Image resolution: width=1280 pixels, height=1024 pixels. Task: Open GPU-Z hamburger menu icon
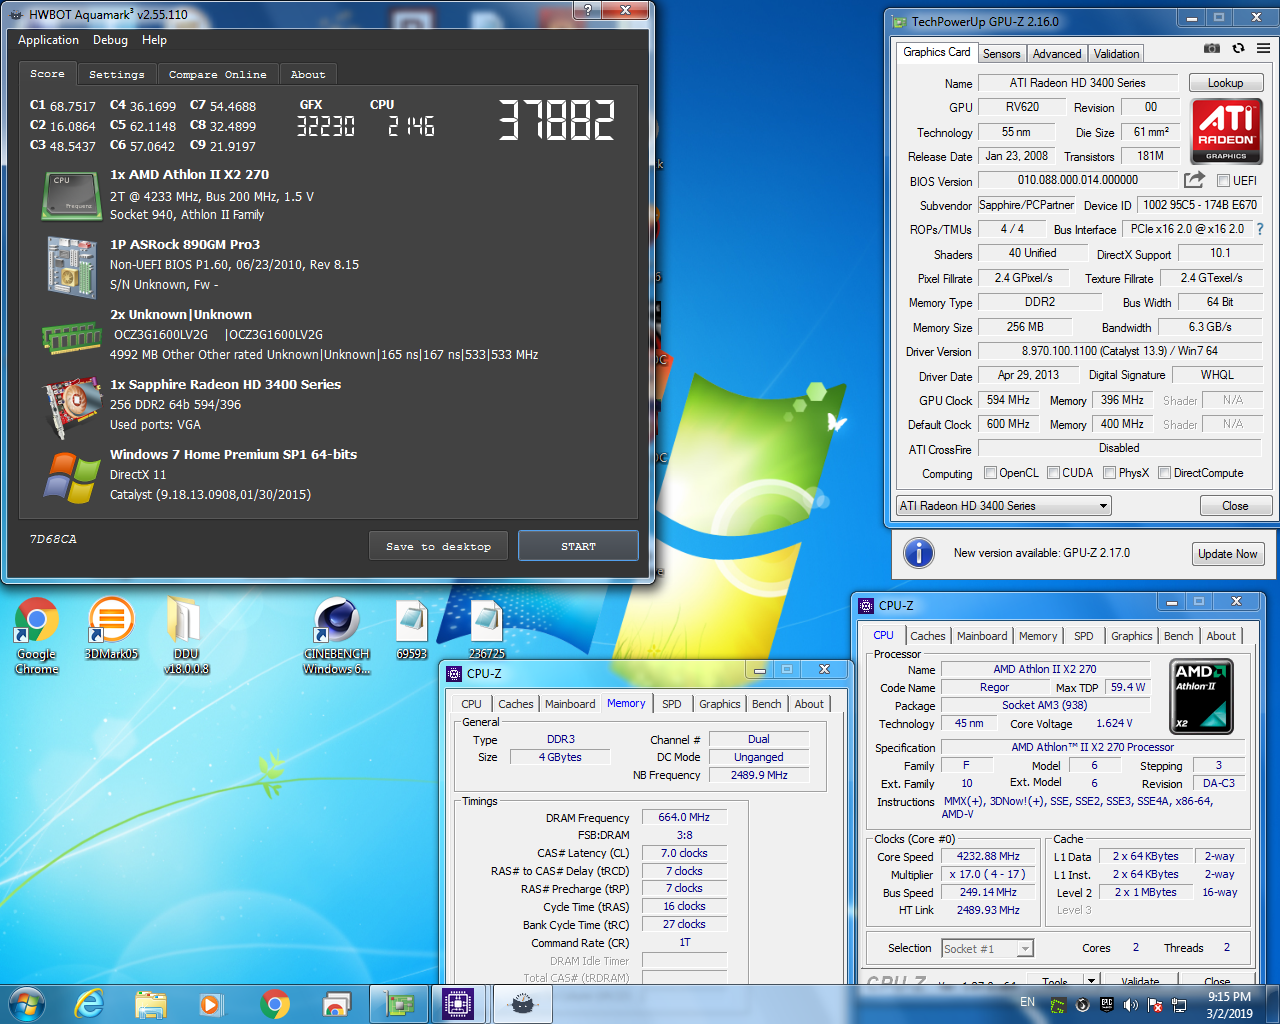pyautogui.click(x=1263, y=48)
